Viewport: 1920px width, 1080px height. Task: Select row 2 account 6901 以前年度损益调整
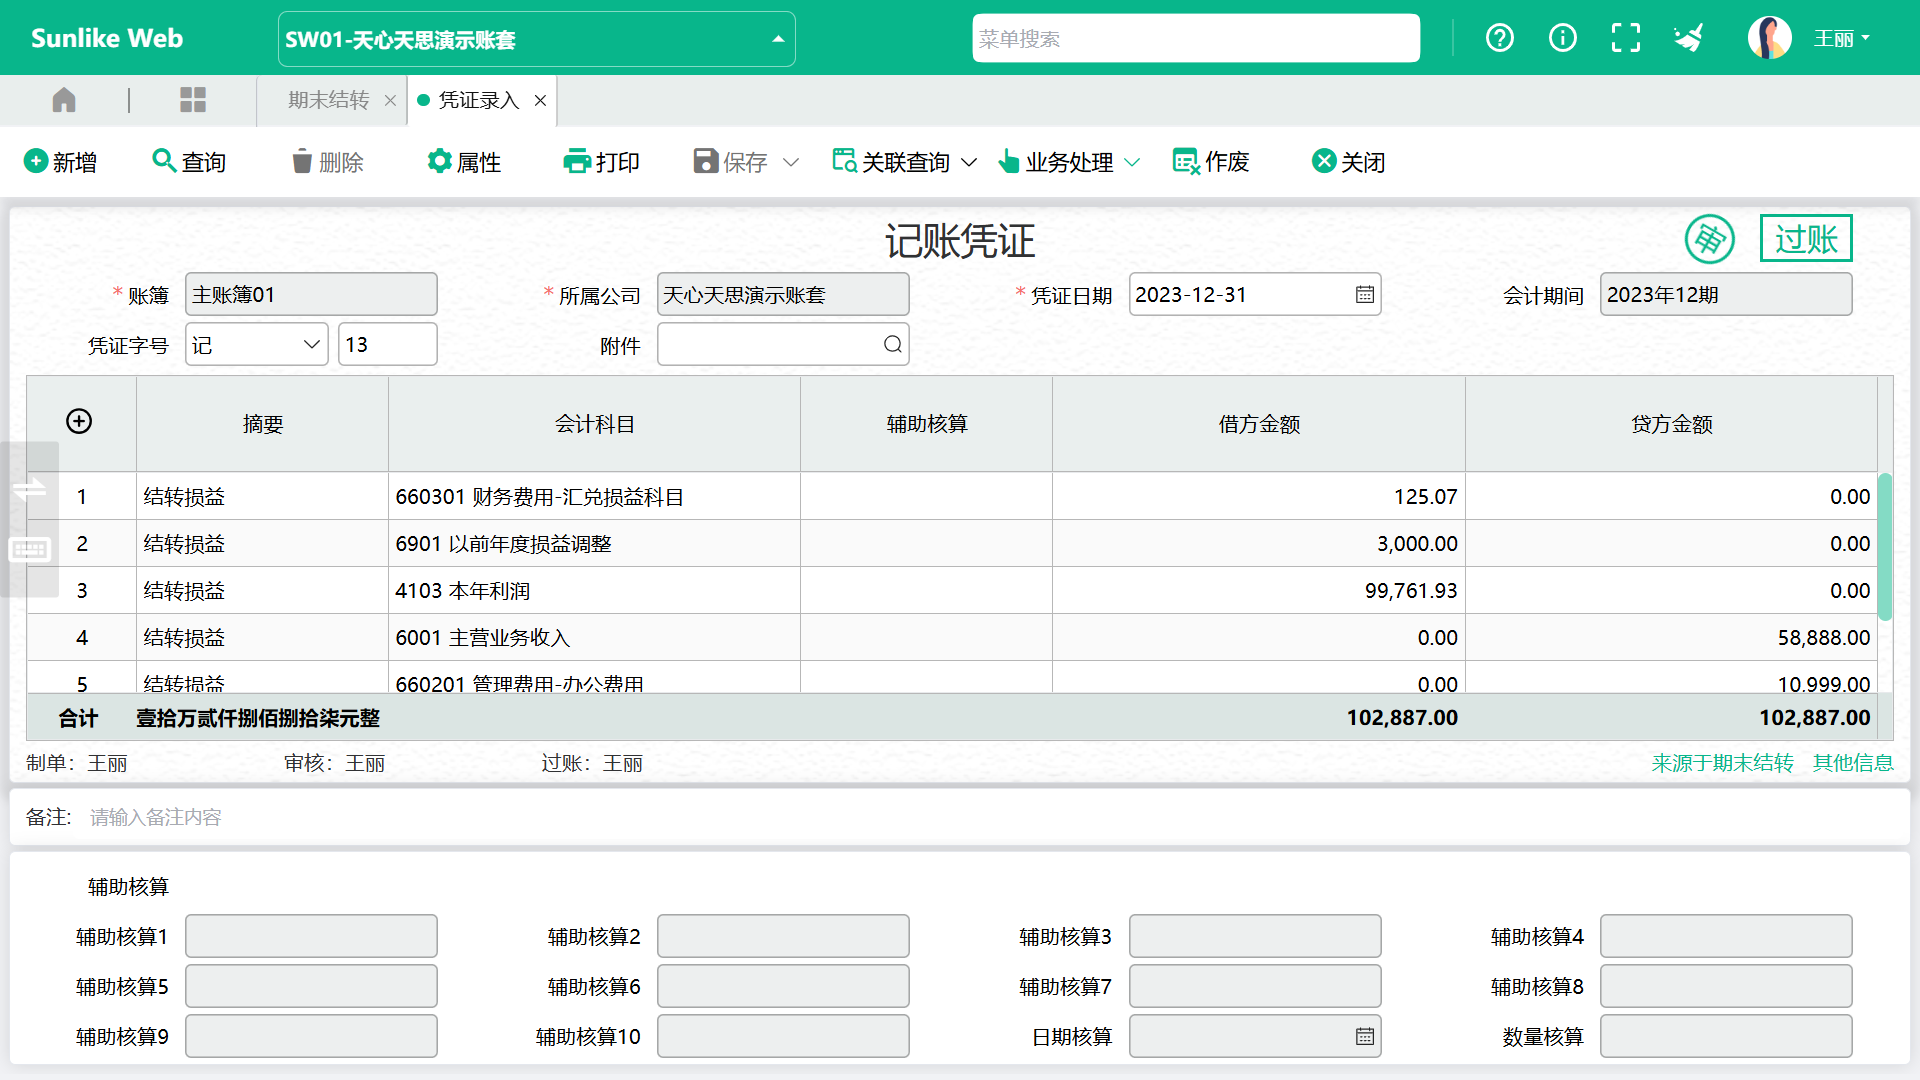coord(594,544)
